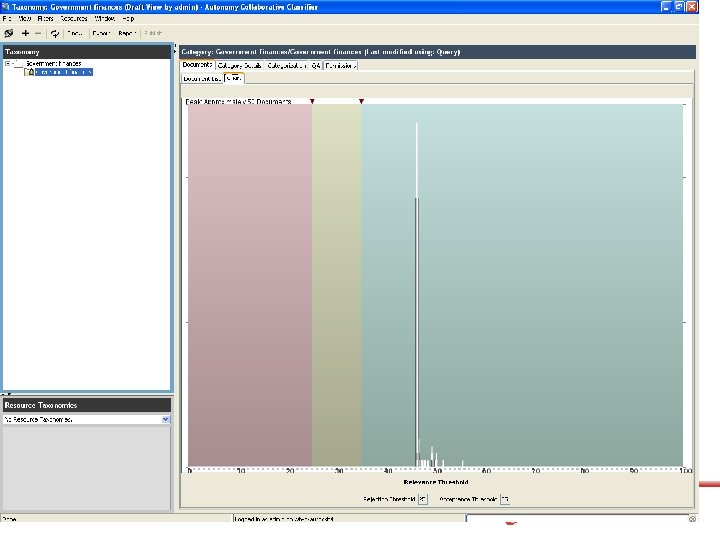Image resolution: width=720 pixels, height=540 pixels.
Task: Click the acceptance threshold red triangle marker
Action: coord(361,101)
